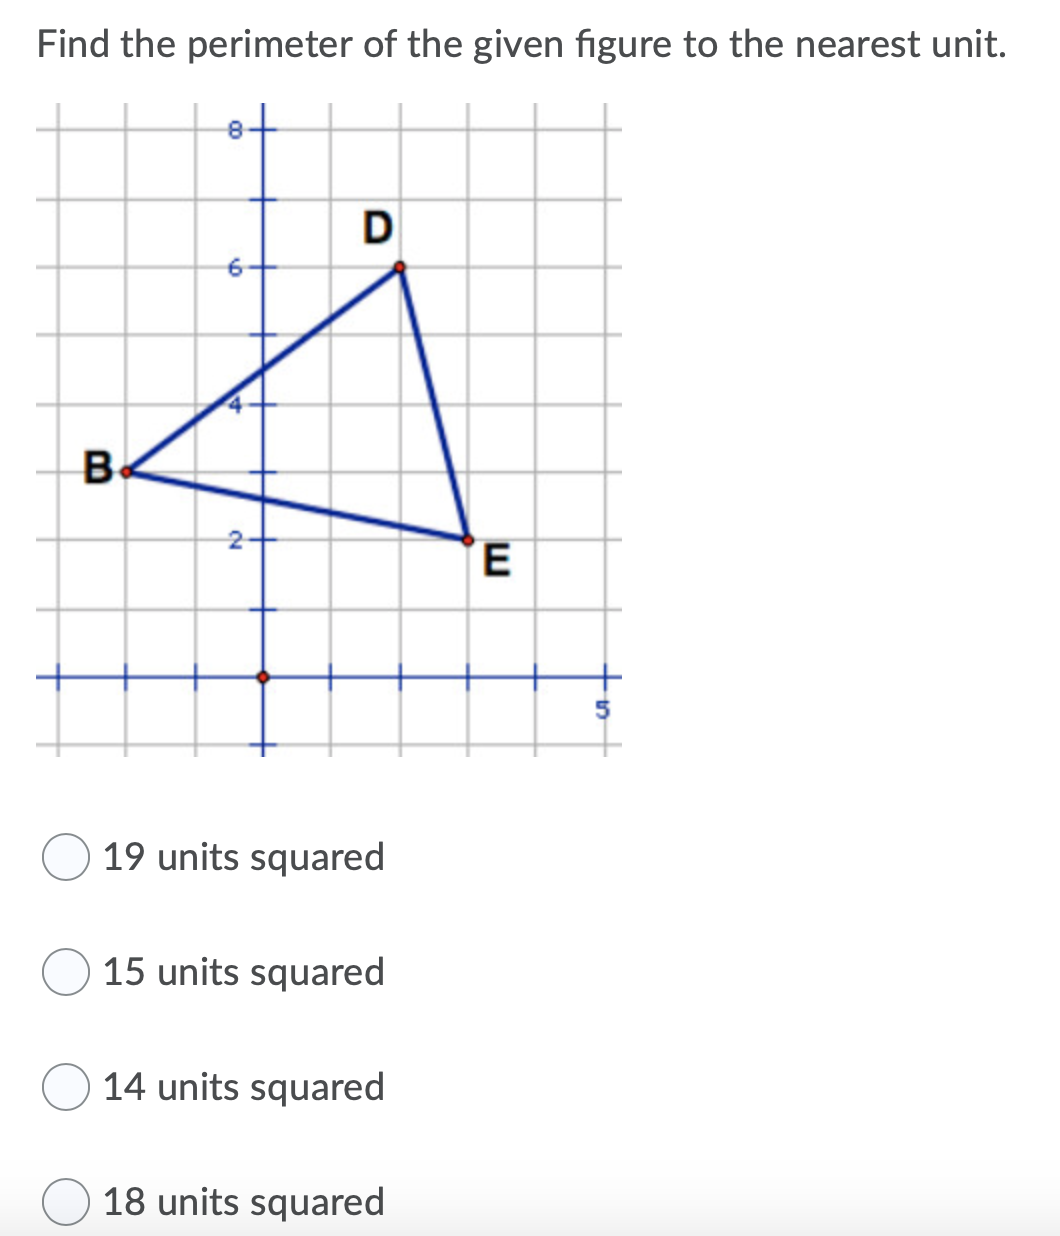Image resolution: width=1060 pixels, height=1236 pixels.
Task: Click the red origin point on the graph
Action: [x=262, y=677]
